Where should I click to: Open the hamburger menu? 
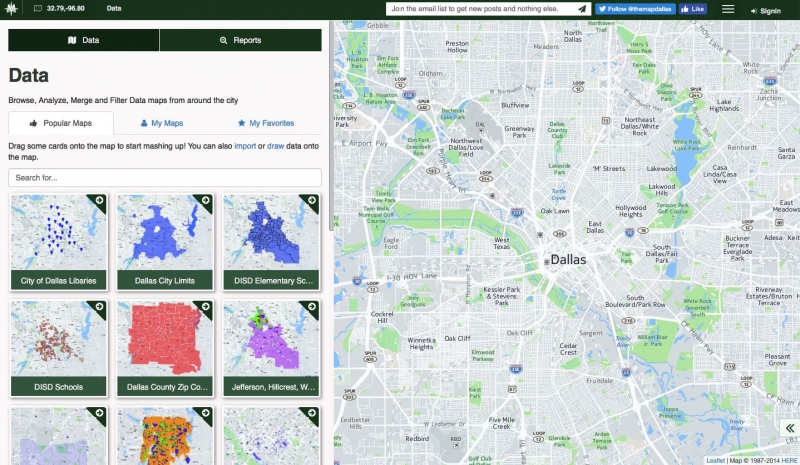point(728,9)
